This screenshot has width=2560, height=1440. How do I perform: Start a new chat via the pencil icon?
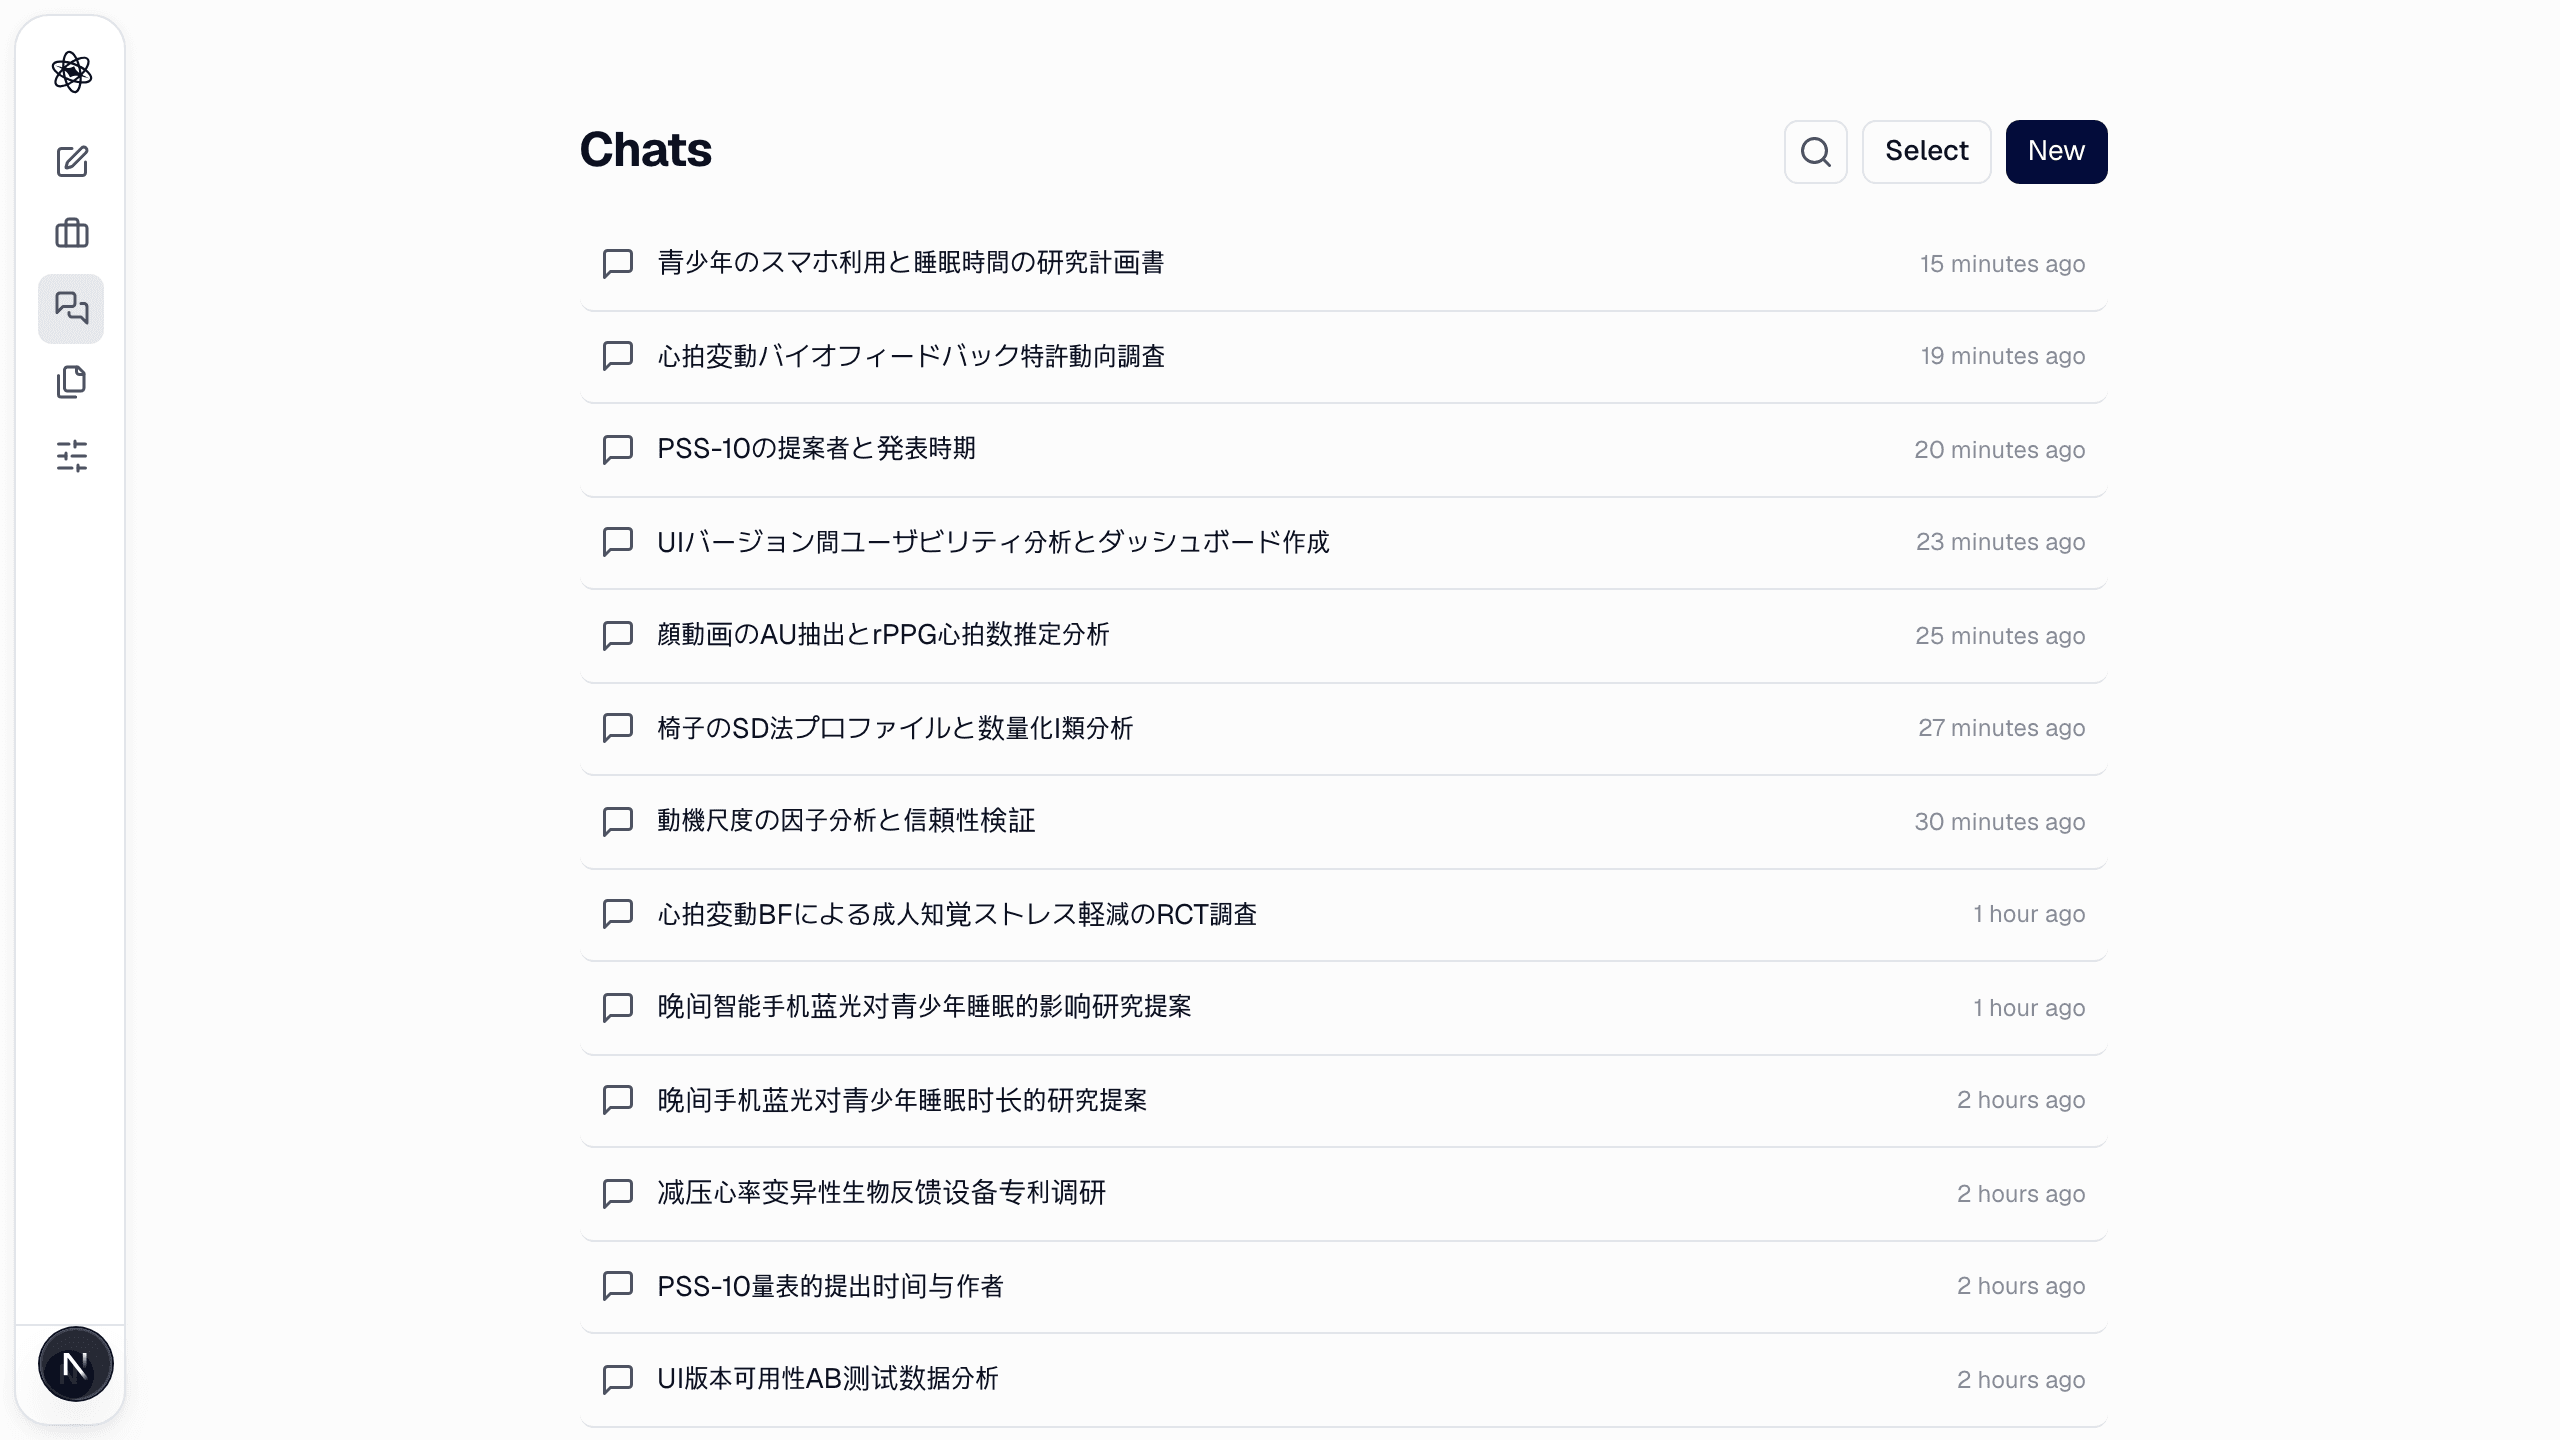[x=71, y=161]
